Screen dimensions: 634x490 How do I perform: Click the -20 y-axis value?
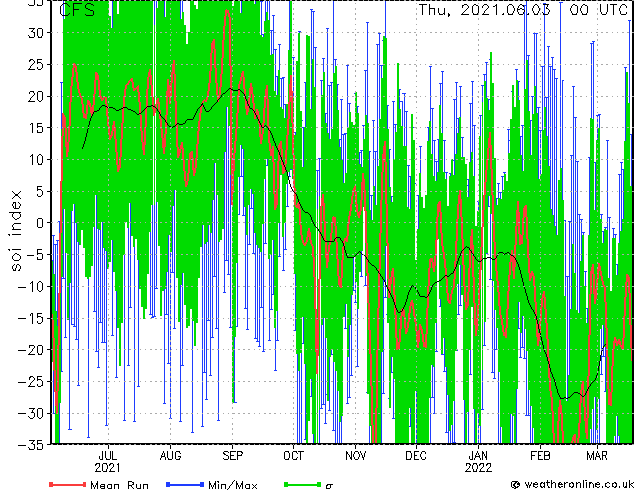(x=30, y=350)
